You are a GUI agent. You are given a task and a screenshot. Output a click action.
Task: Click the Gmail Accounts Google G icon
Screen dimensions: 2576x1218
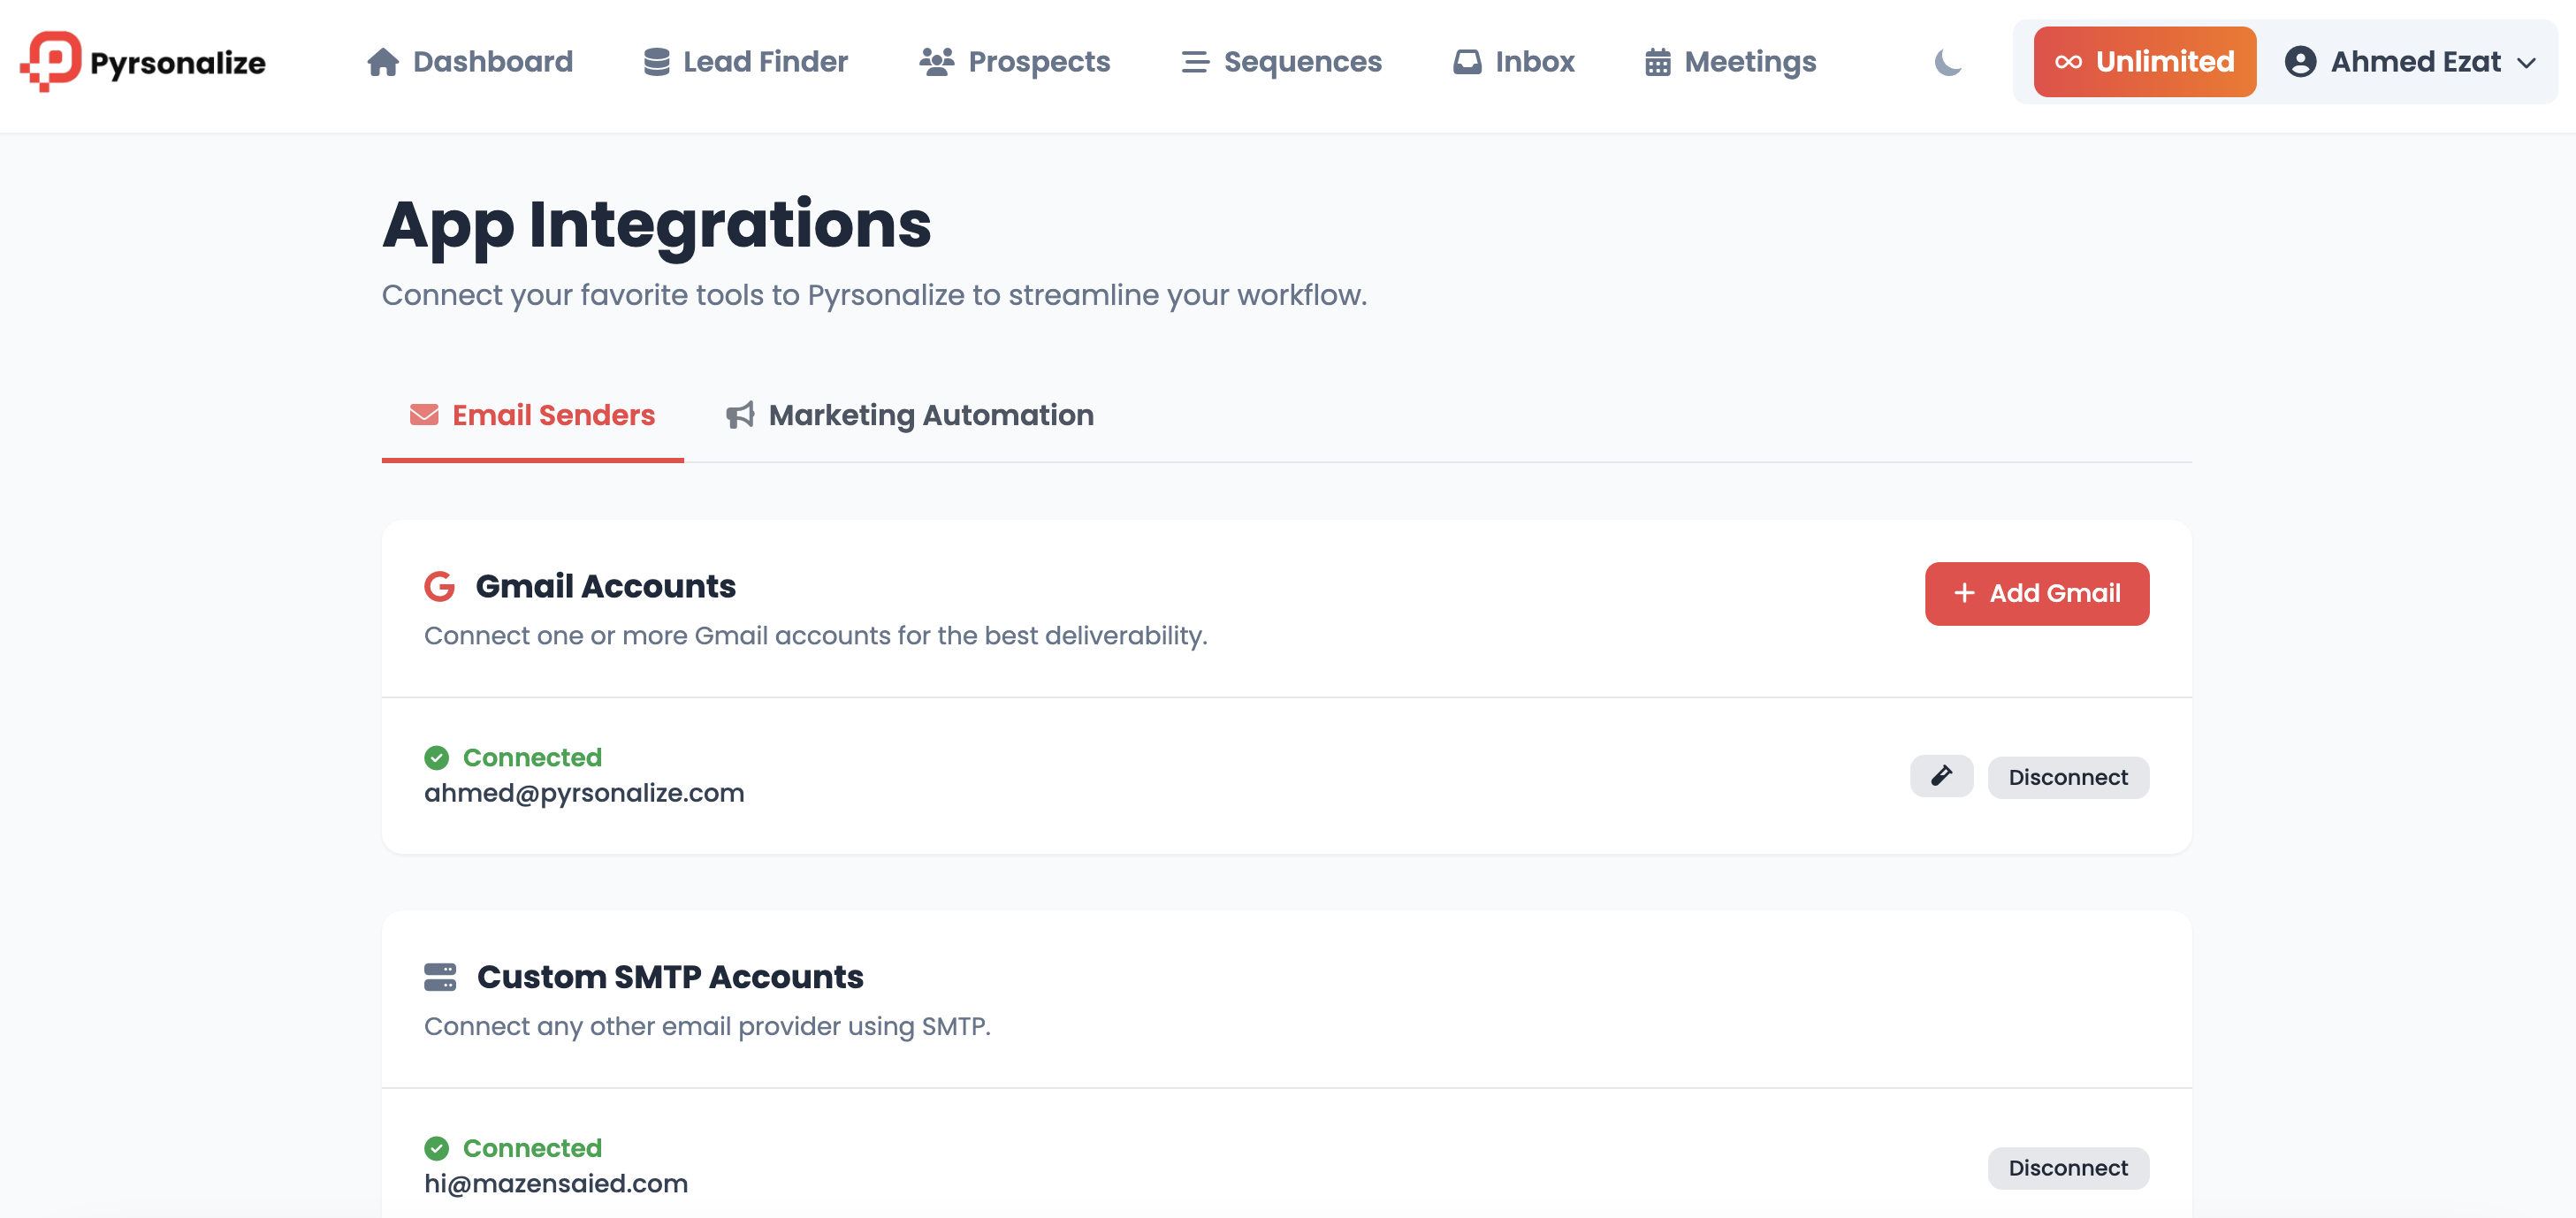(439, 586)
